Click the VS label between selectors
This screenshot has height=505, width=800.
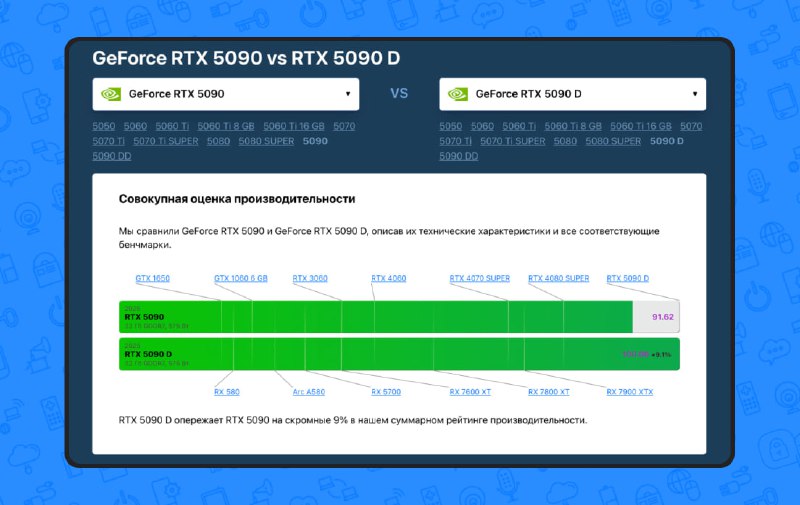pyautogui.click(x=399, y=93)
